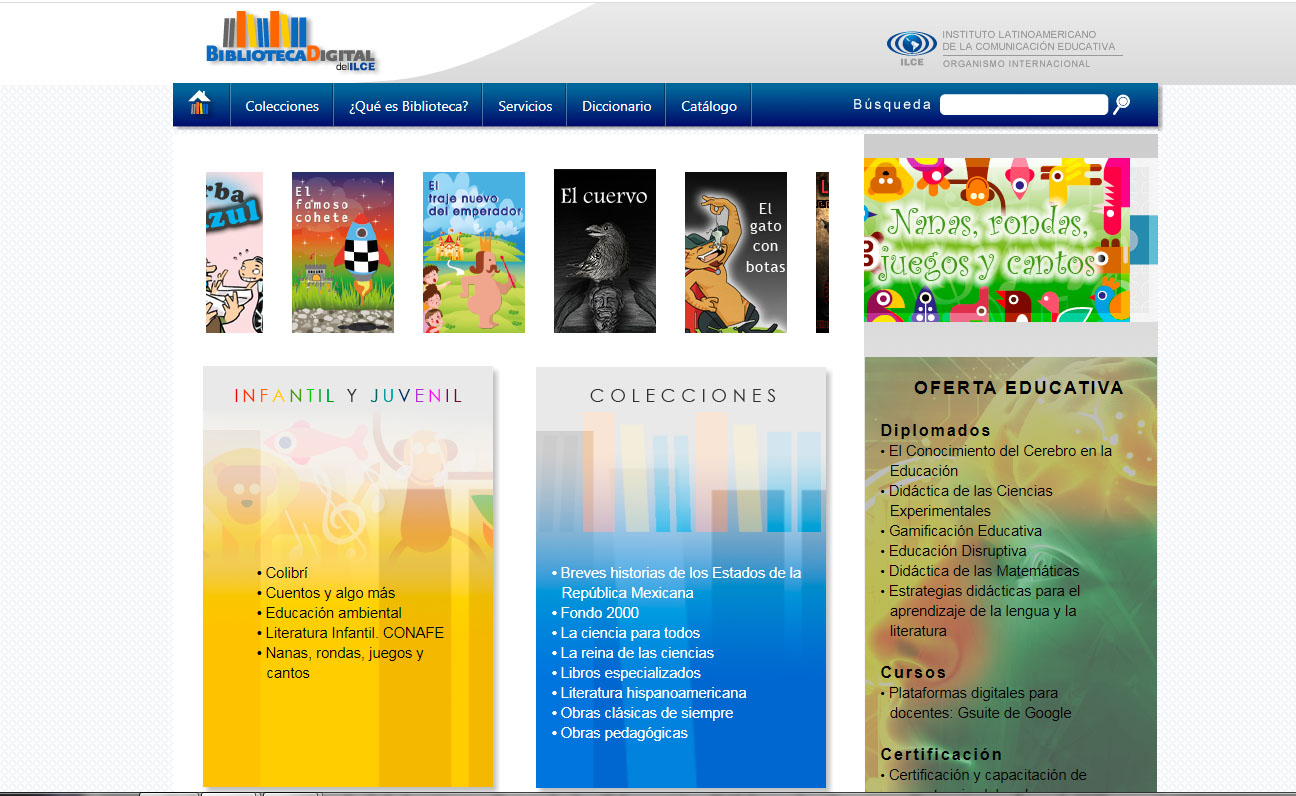The height and width of the screenshot is (796, 1296).
Task: Go to the Servicios menu item
Action: click(x=525, y=106)
